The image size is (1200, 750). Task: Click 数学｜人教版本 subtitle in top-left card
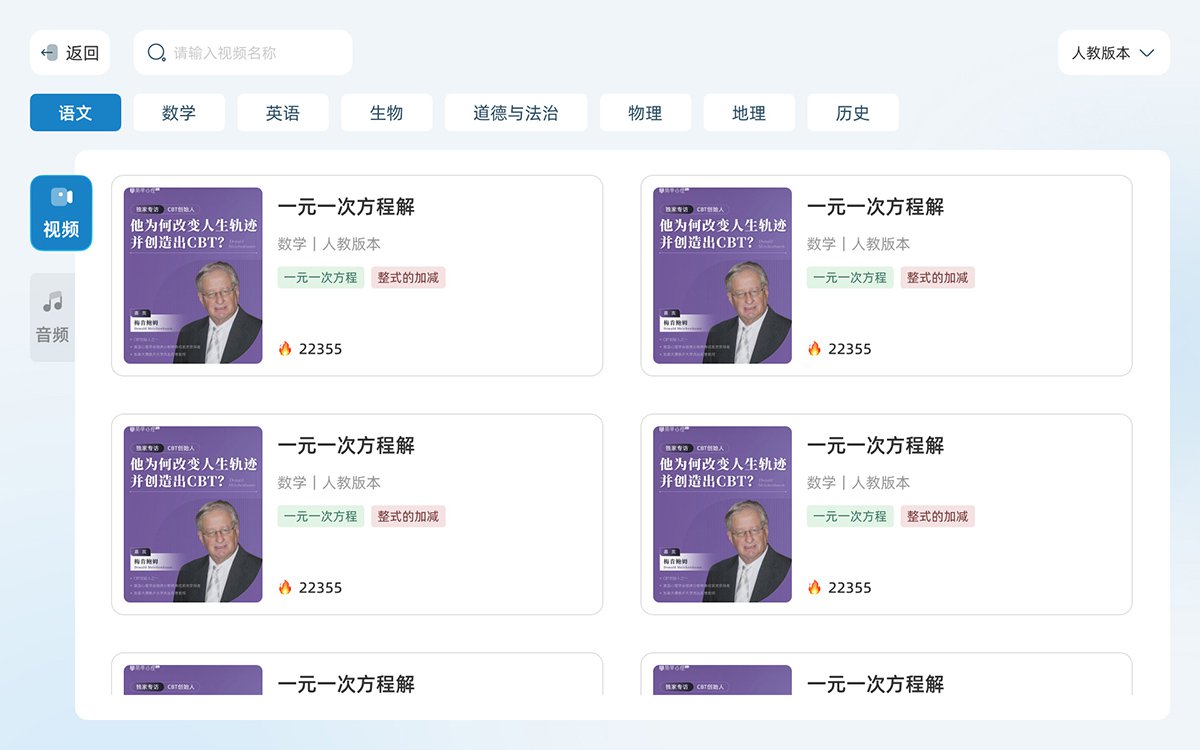point(329,244)
